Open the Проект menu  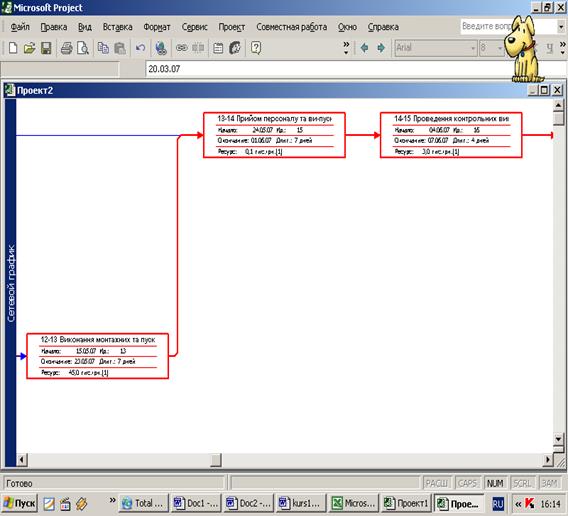[x=232, y=27]
